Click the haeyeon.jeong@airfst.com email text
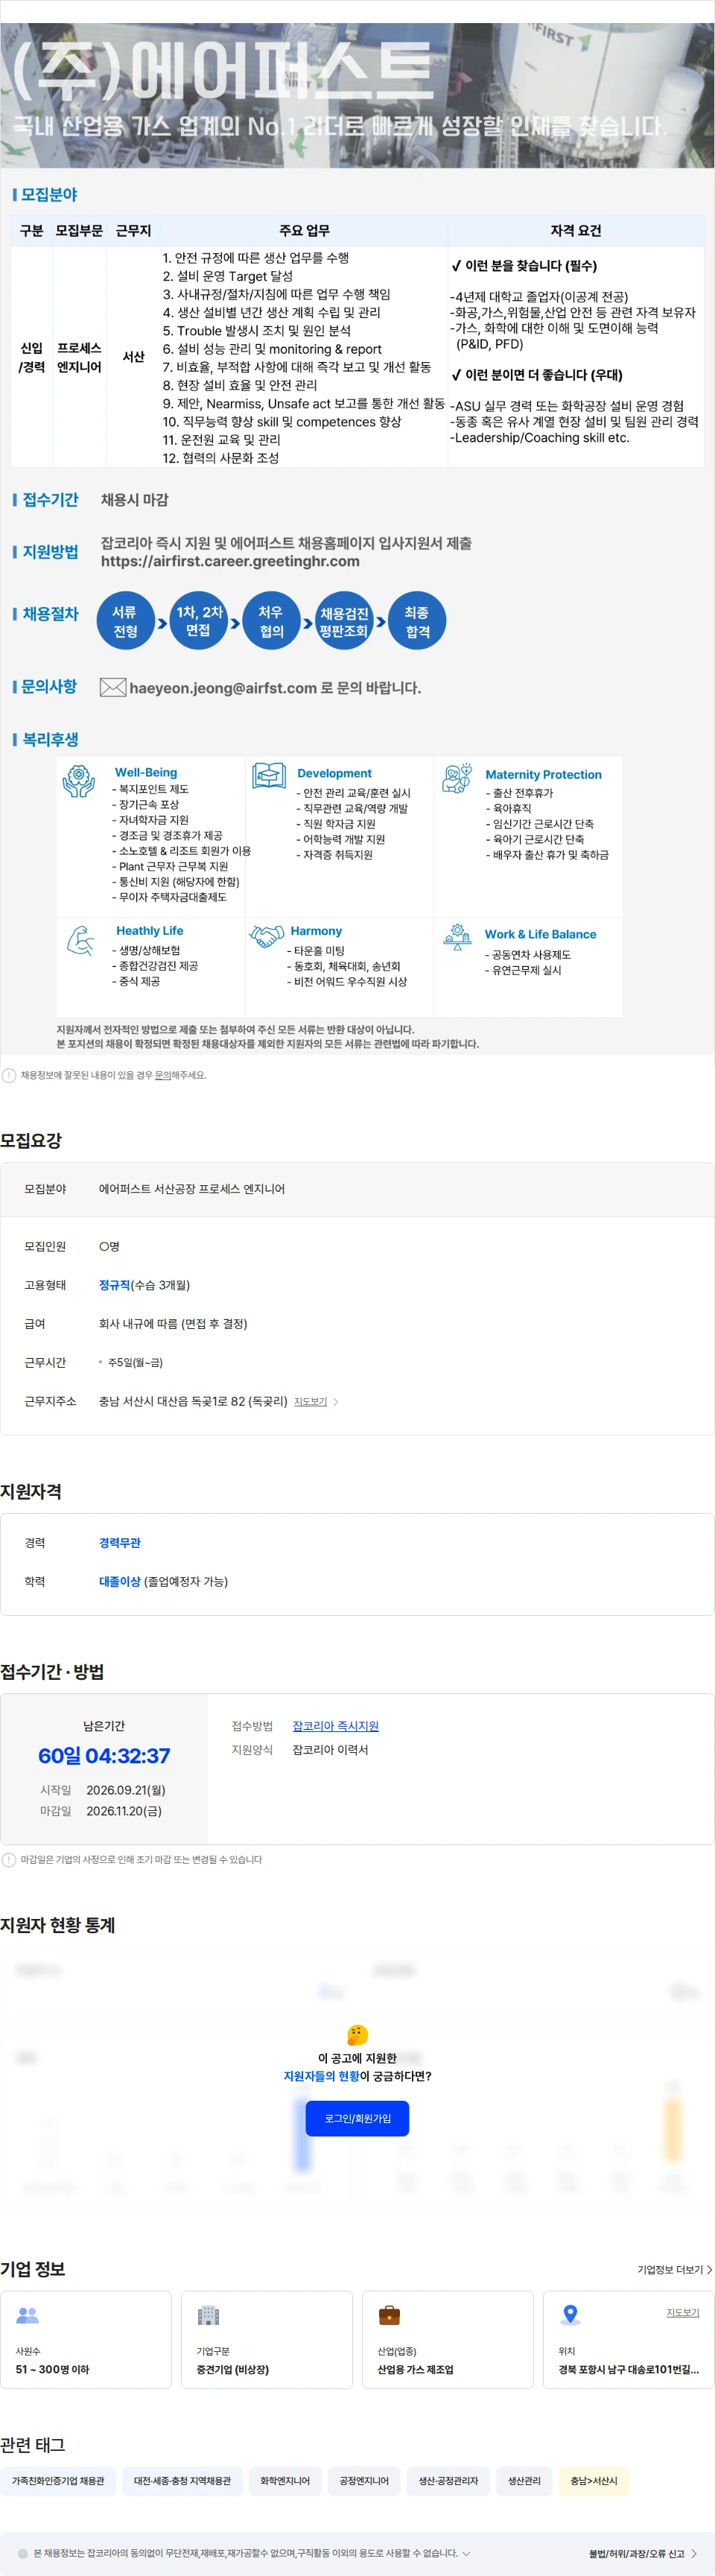The width and height of the screenshot is (715, 2576). coord(223,688)
